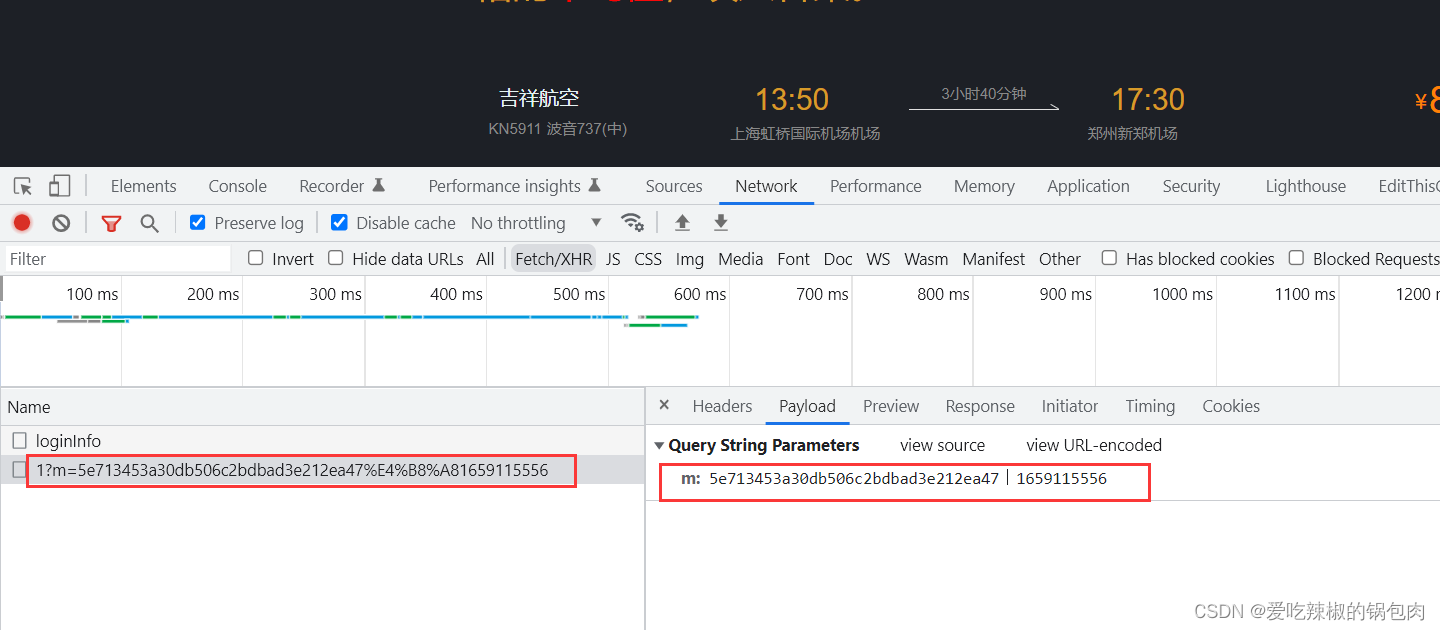Toggle the Preserve log checkbox

pos(198,222)
